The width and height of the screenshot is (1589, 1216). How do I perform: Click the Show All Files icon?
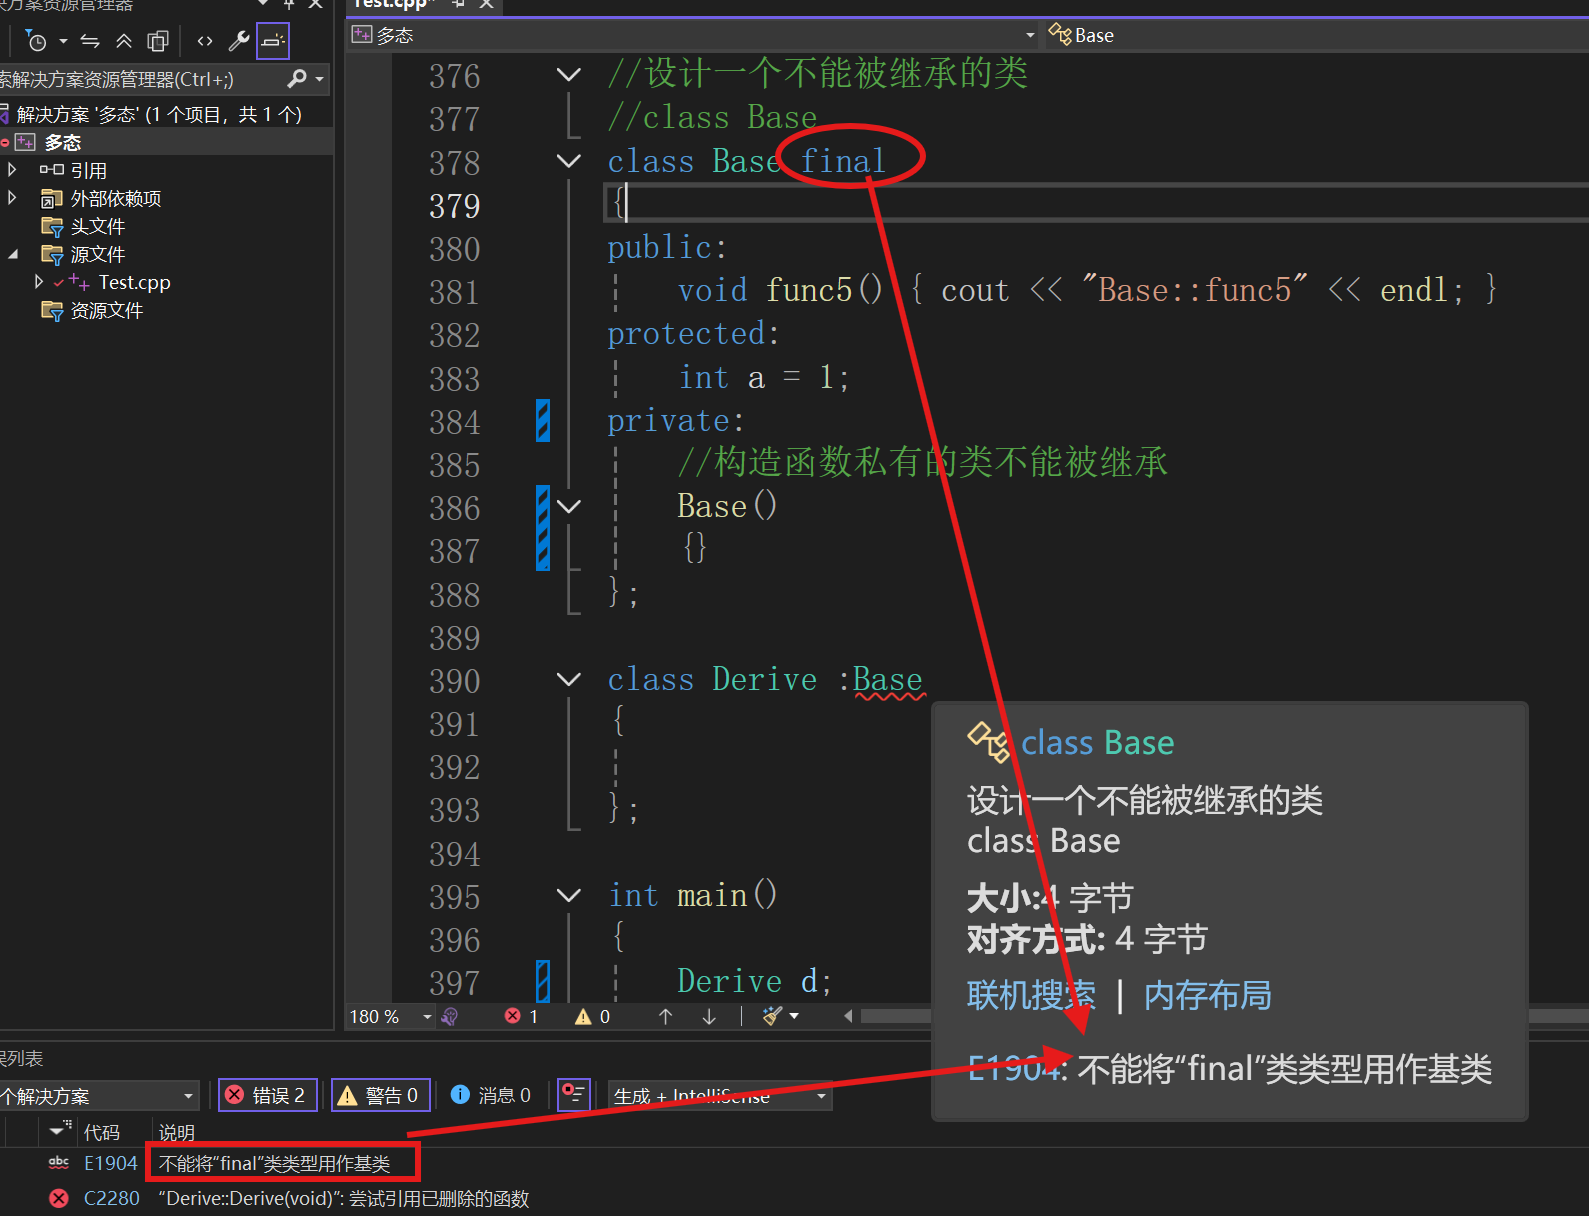[158, 41]
